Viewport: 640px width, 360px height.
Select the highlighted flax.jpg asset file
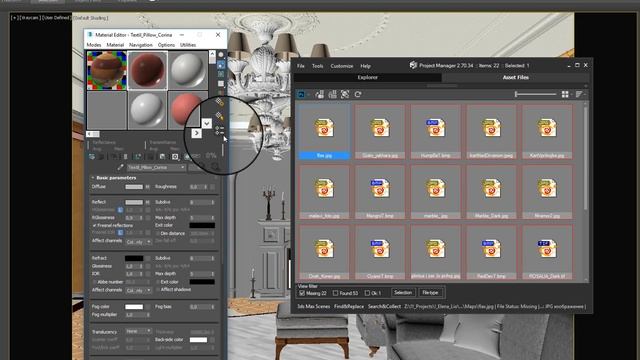pyautogui.click(x=324, y=132)
